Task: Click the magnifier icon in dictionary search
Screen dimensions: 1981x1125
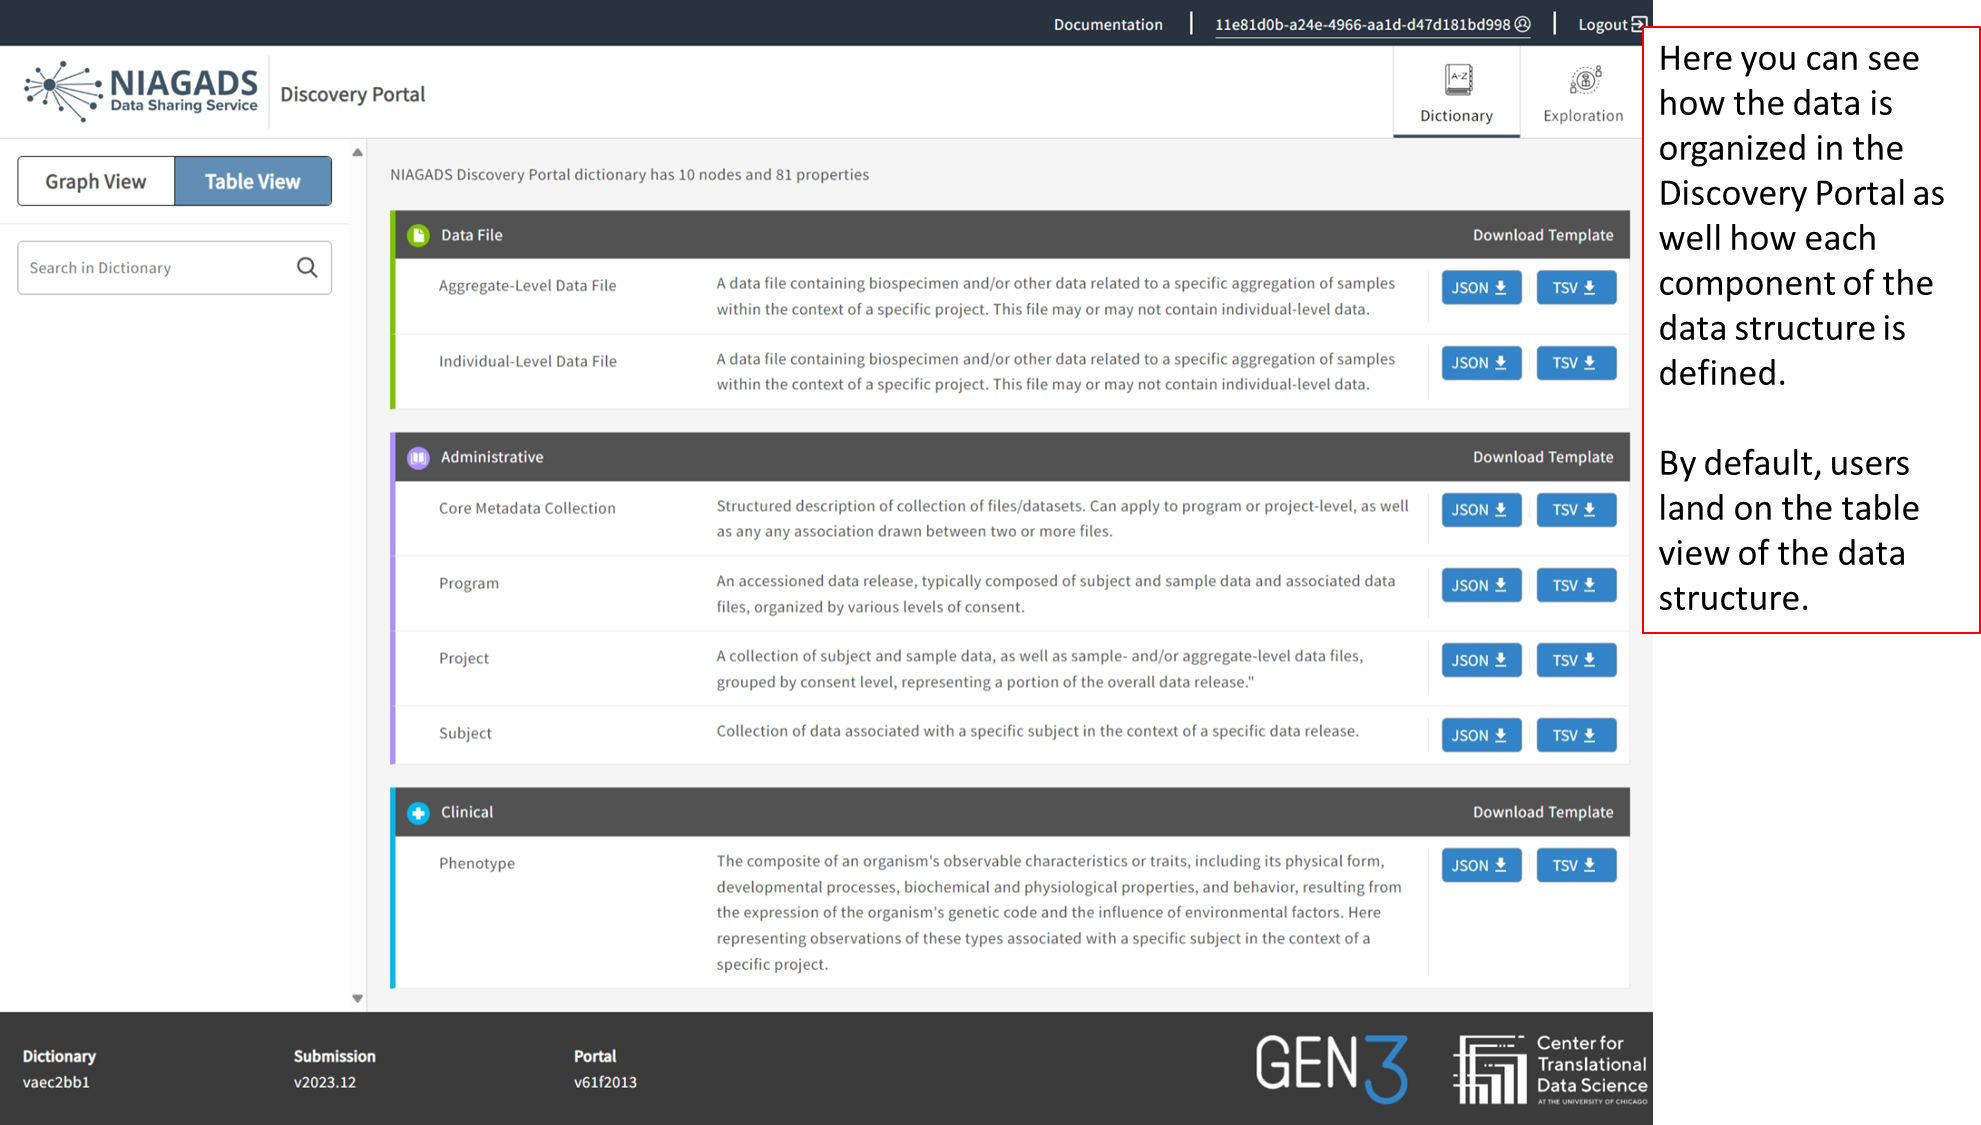Action: pyautogui.click(x=307, y=267)
